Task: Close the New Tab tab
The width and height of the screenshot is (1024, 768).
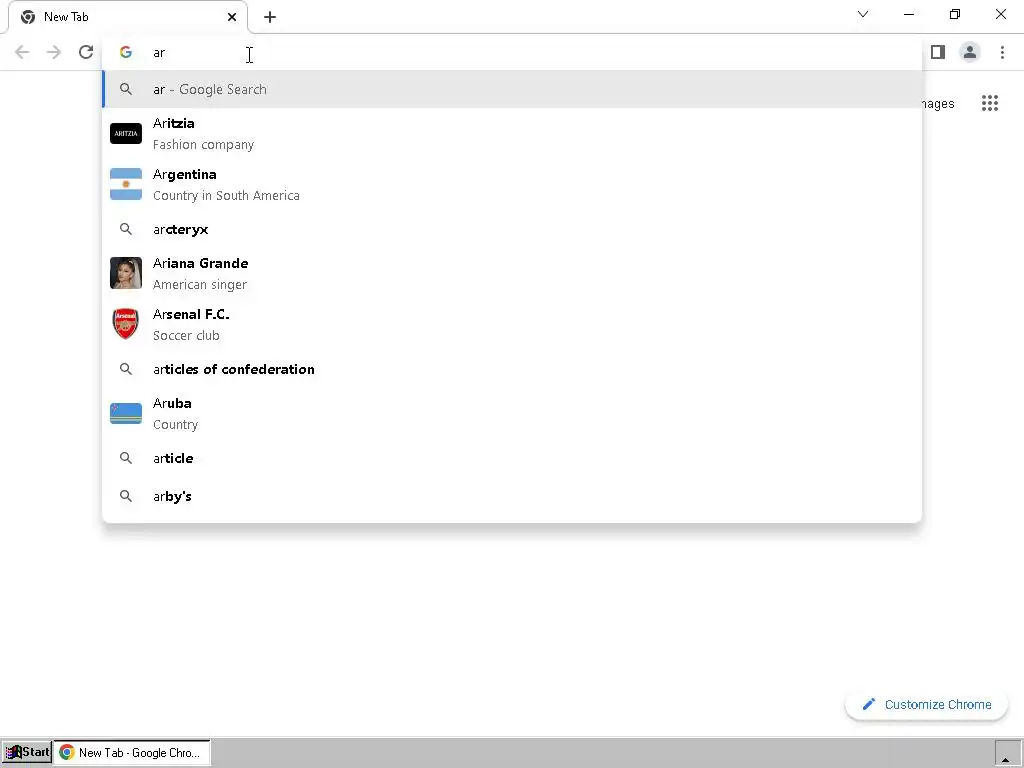Action: [x=232, y=17]
